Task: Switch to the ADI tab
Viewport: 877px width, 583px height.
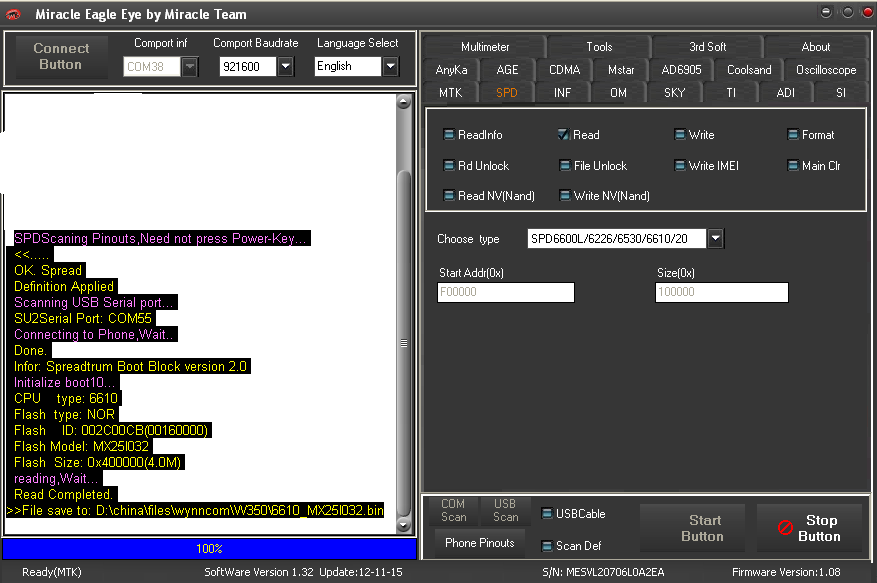Action: click(786, 93)
